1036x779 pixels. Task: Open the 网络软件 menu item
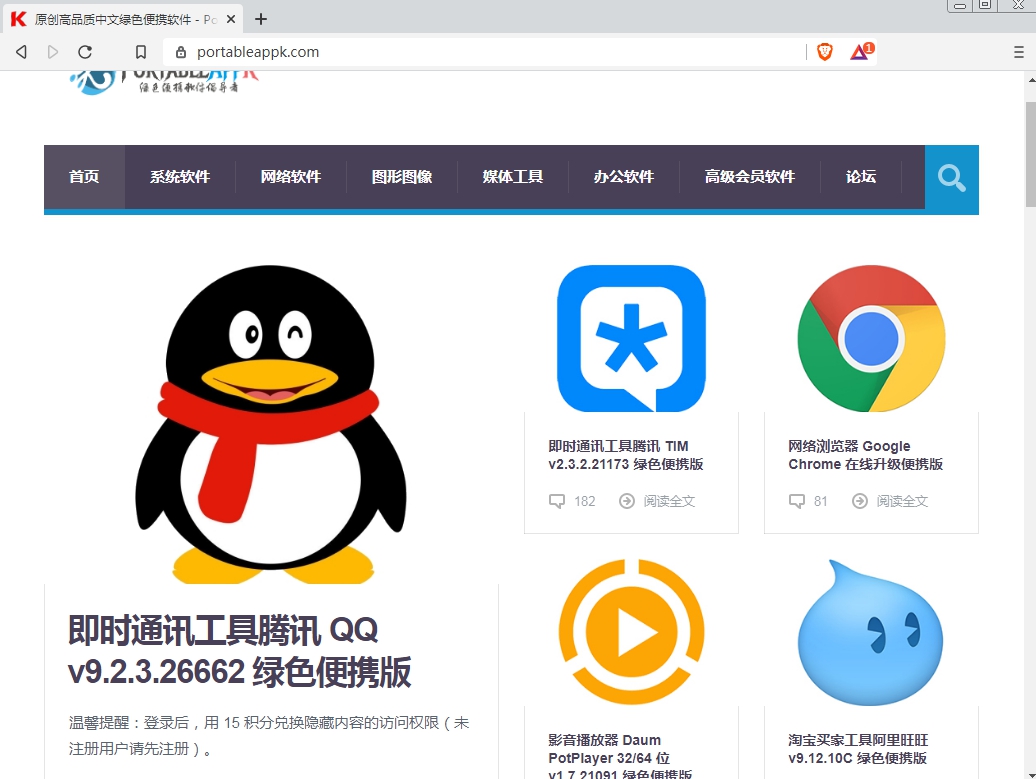click(291, 176)
